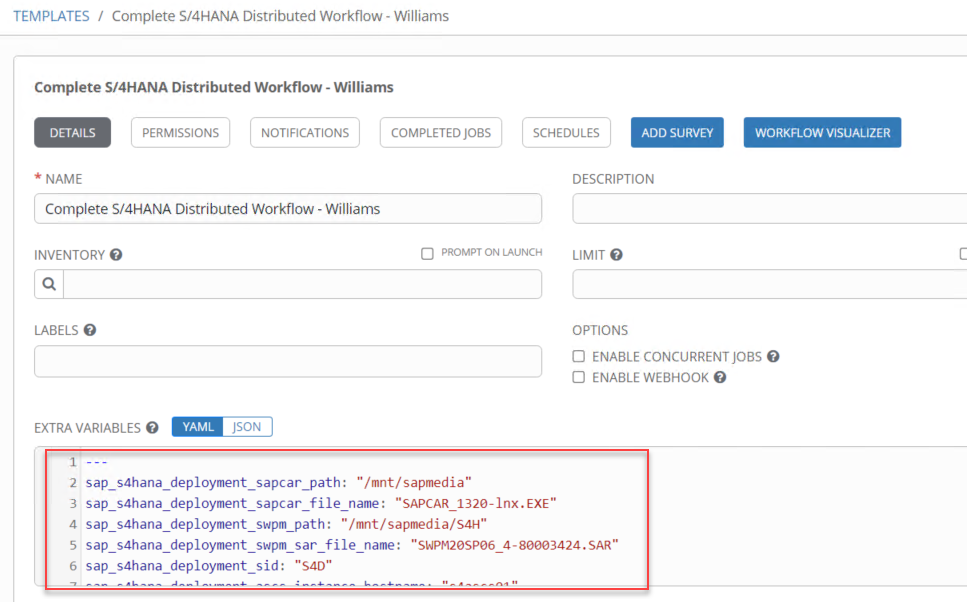Click the deployment_sid value "S4D"

tap(313, 566)
